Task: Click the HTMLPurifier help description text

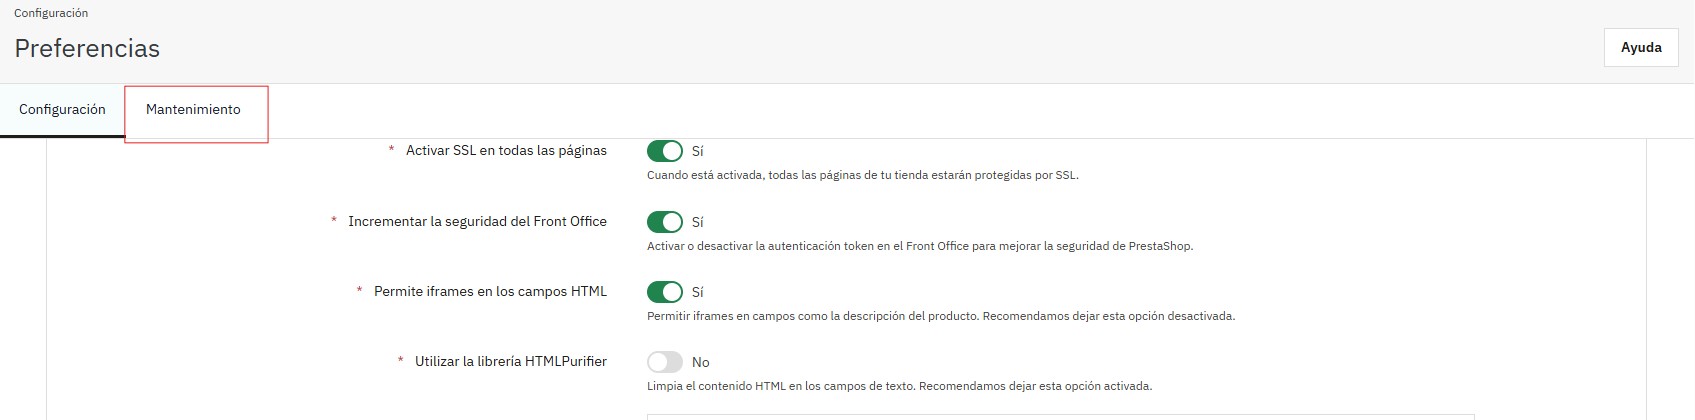Action: click(899, 386)
